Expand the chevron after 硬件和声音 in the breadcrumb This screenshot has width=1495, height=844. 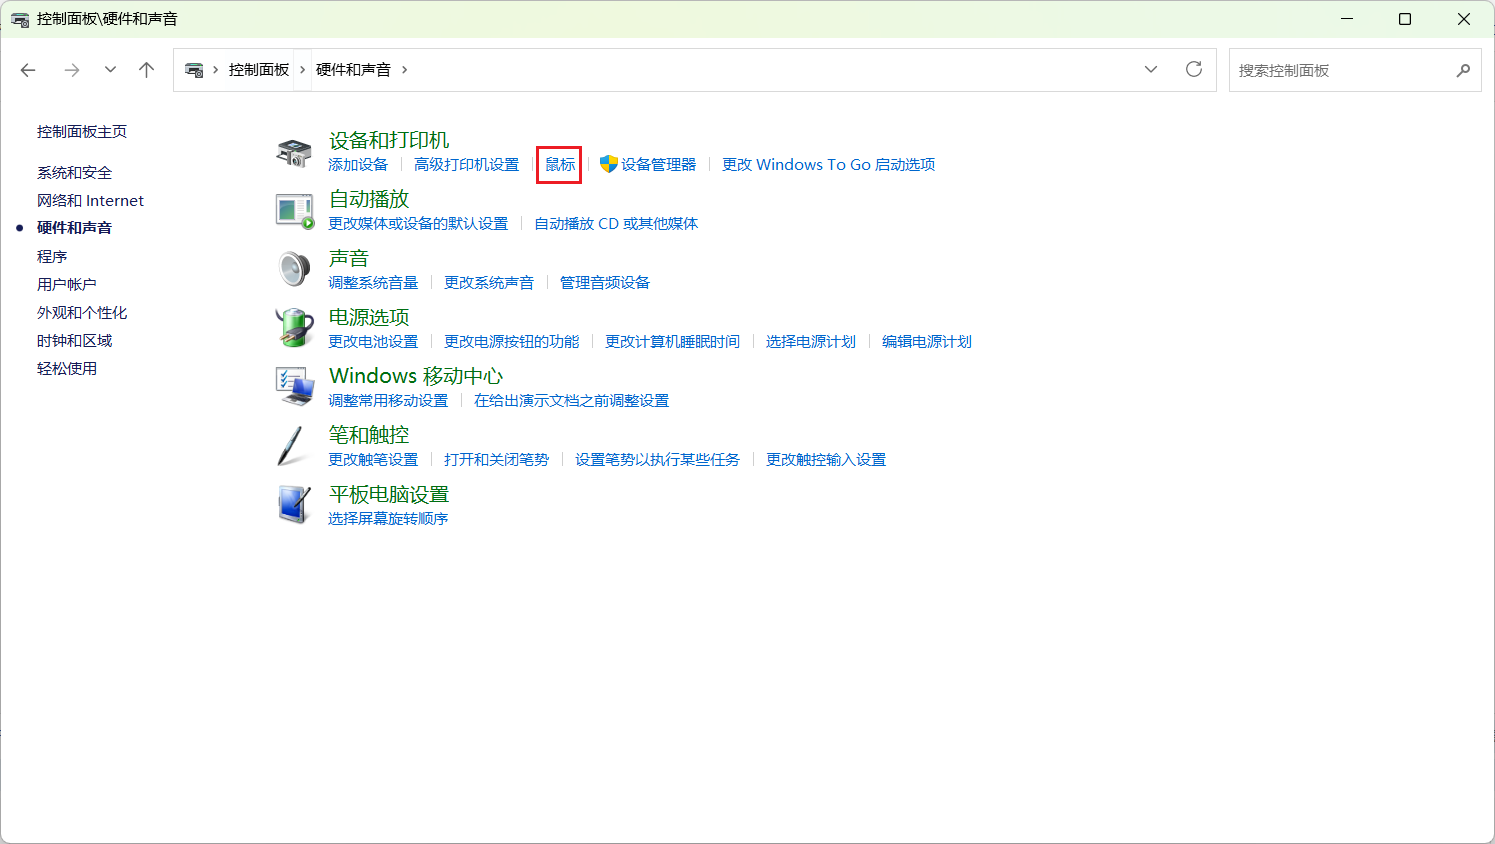[x=404, y=70]
